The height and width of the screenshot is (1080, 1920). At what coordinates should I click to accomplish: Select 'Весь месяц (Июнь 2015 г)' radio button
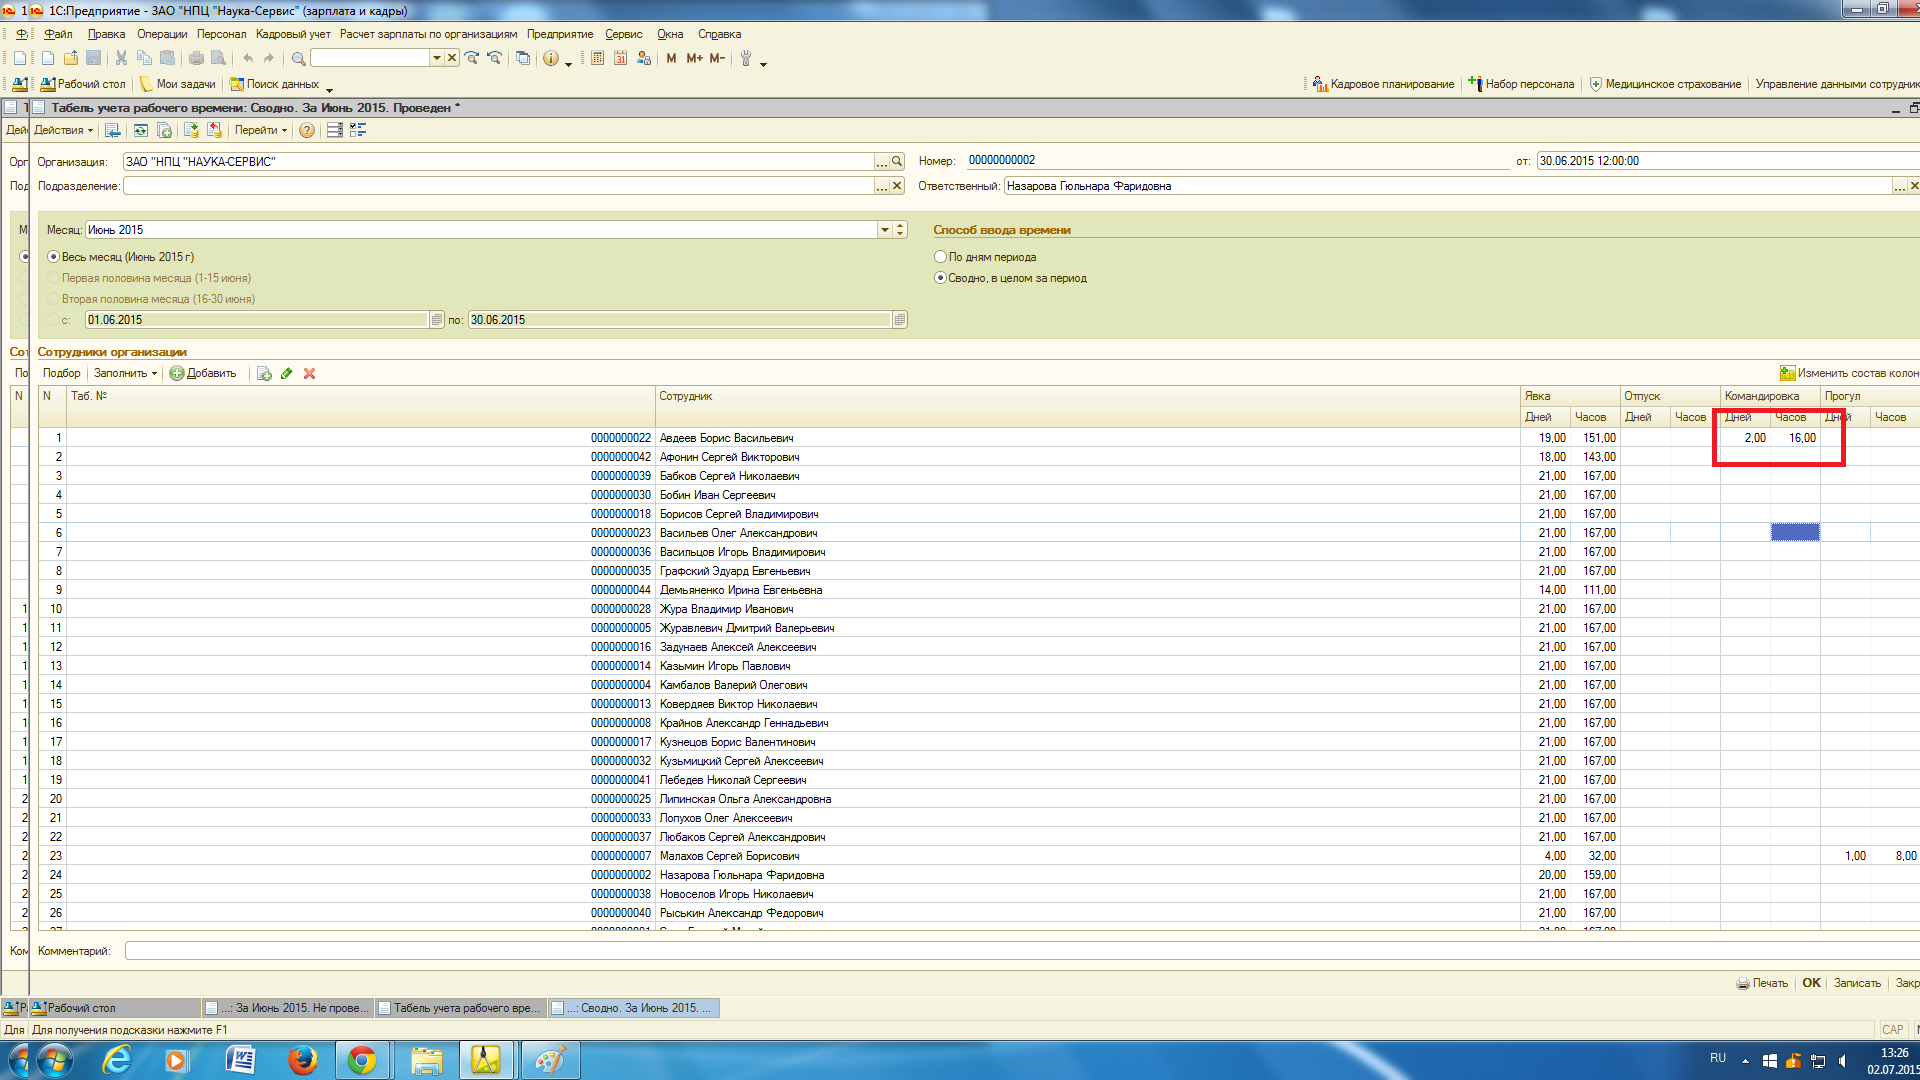pos(54,257)
